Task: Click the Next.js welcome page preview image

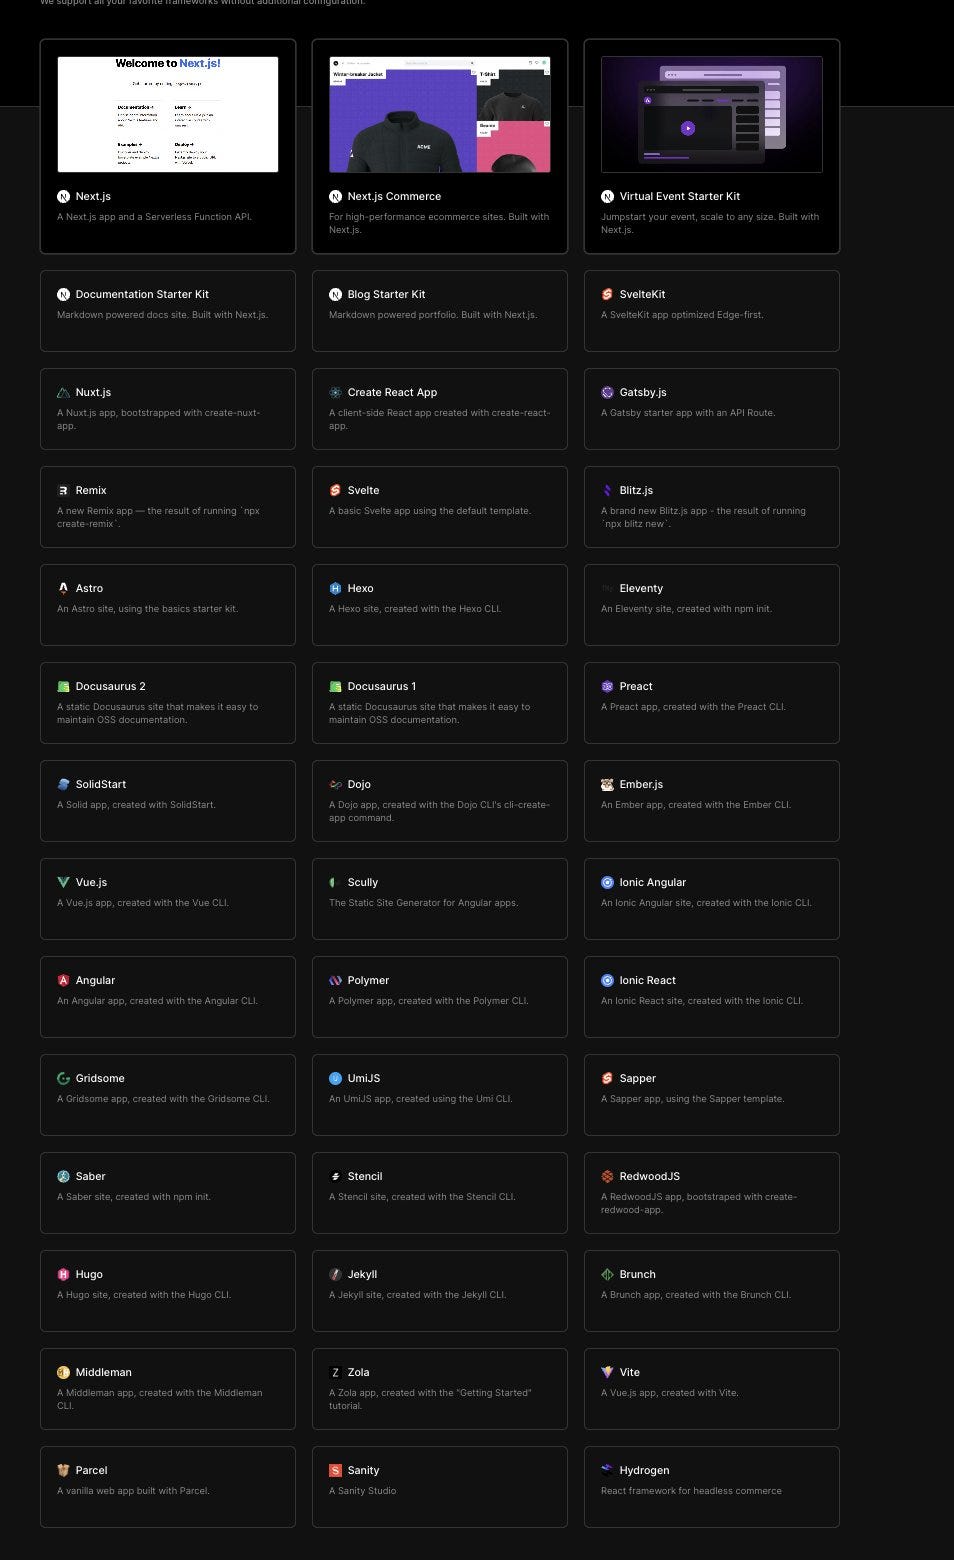Action: (x=167, y=114)
